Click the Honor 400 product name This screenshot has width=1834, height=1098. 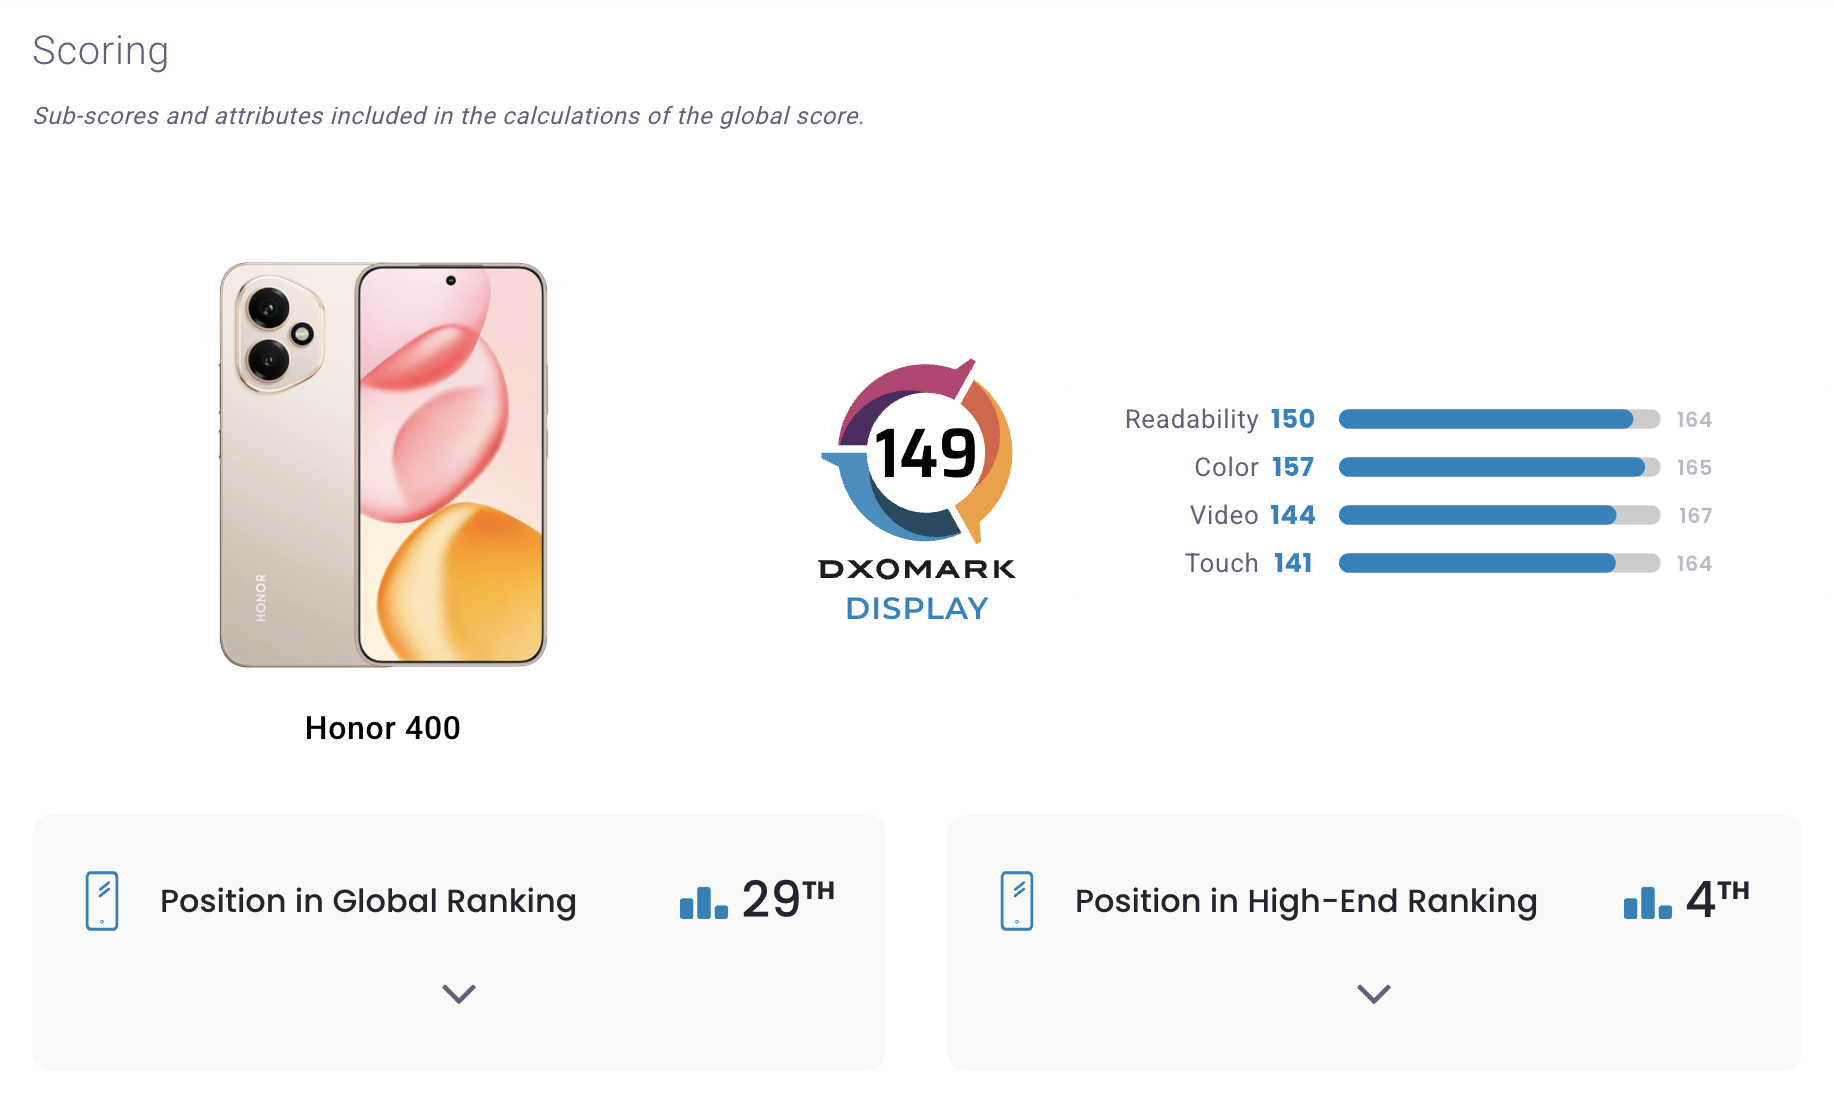383,728
